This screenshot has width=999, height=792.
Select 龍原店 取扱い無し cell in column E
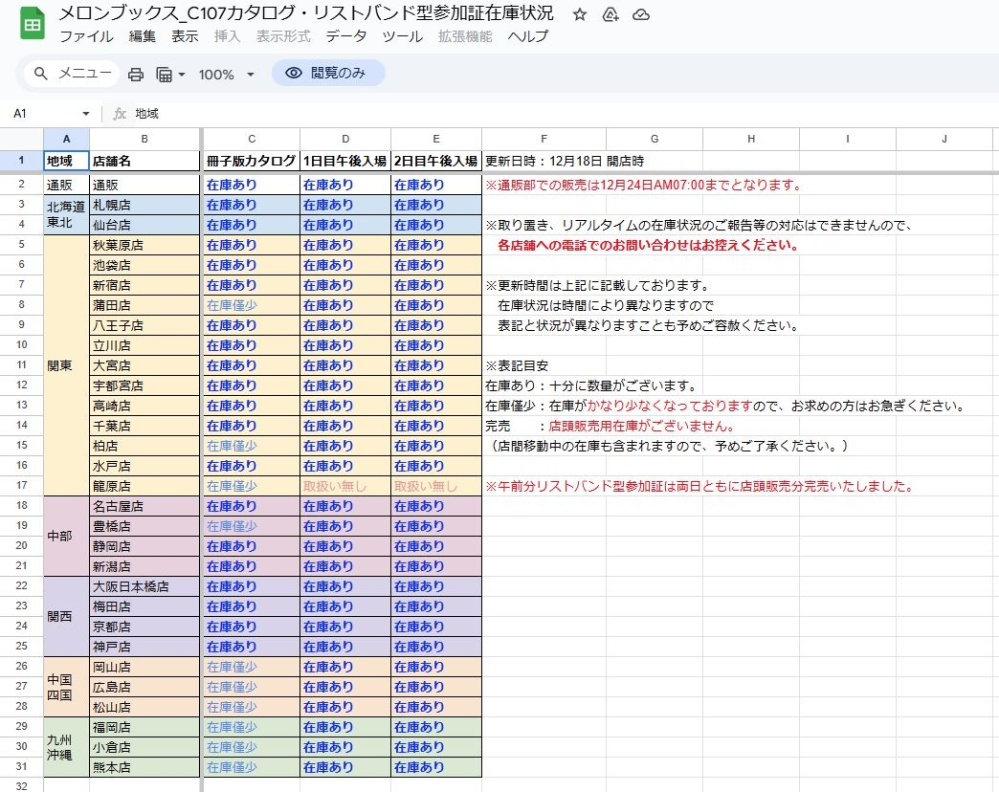[x=436, y=486]
